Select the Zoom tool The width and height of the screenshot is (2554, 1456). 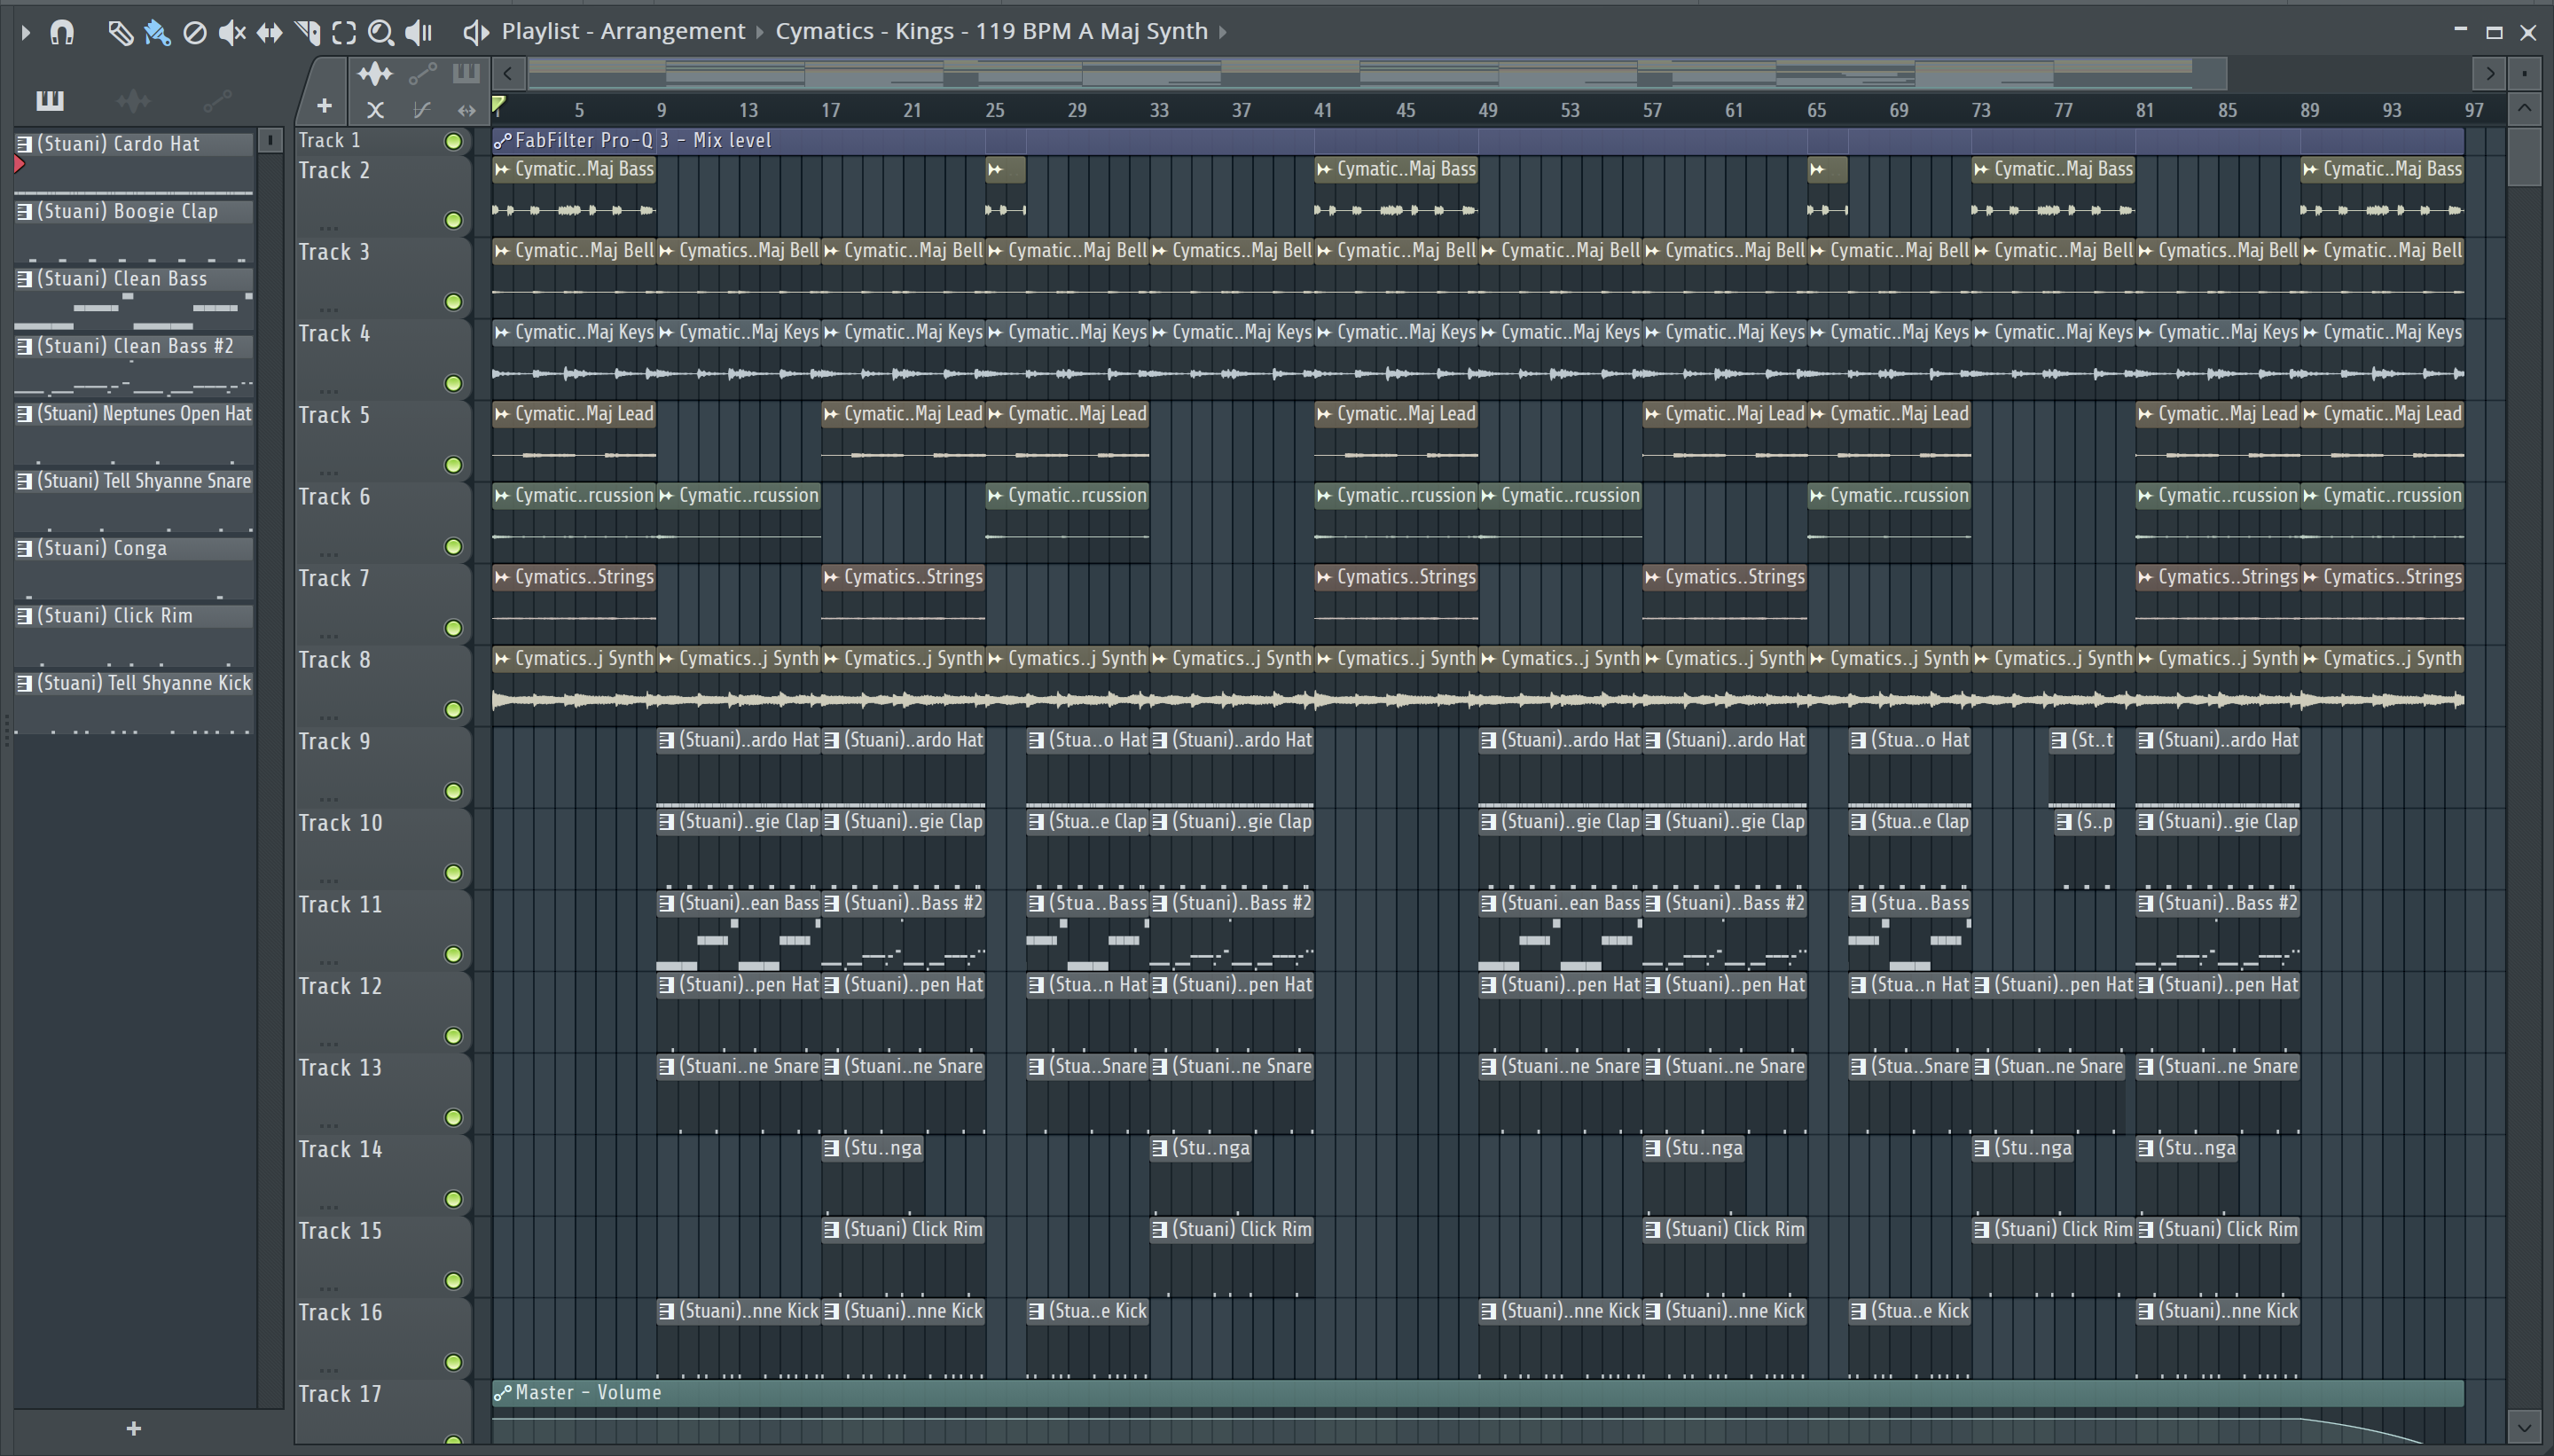(380, 33)
